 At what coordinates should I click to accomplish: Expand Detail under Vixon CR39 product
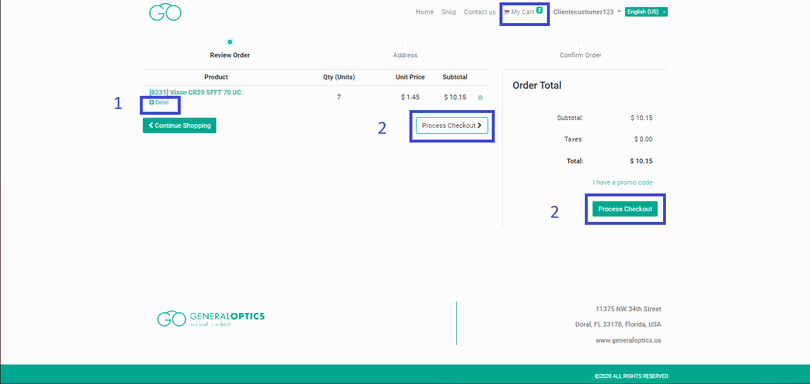[159, 102]
